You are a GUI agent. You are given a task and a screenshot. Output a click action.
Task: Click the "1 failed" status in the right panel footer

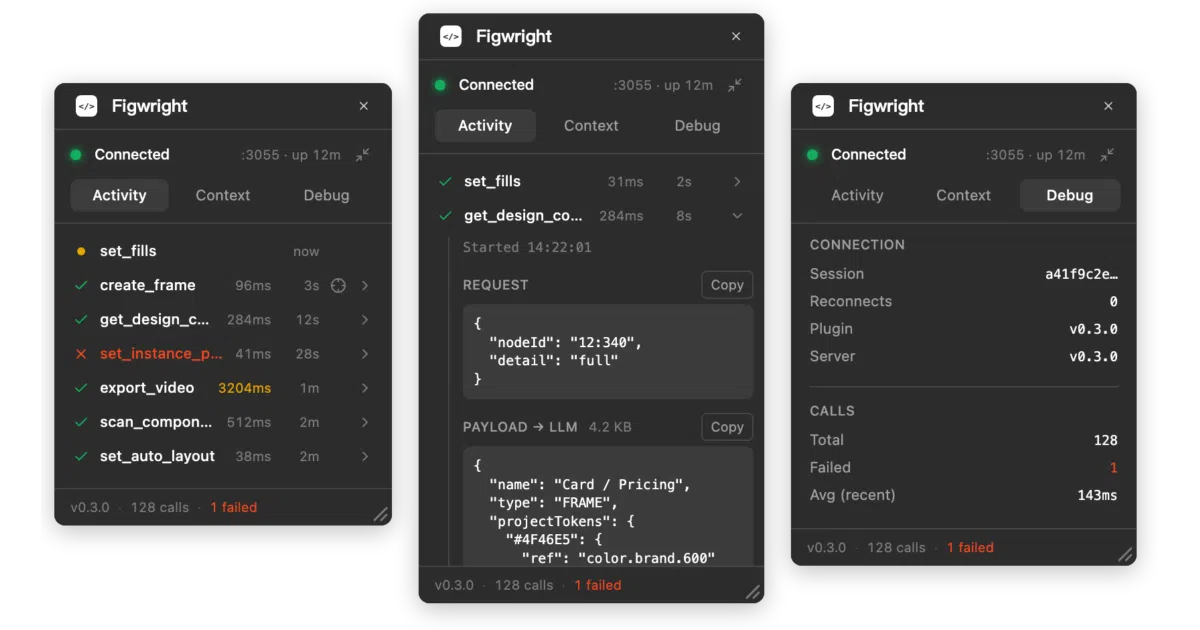(970, 547)
